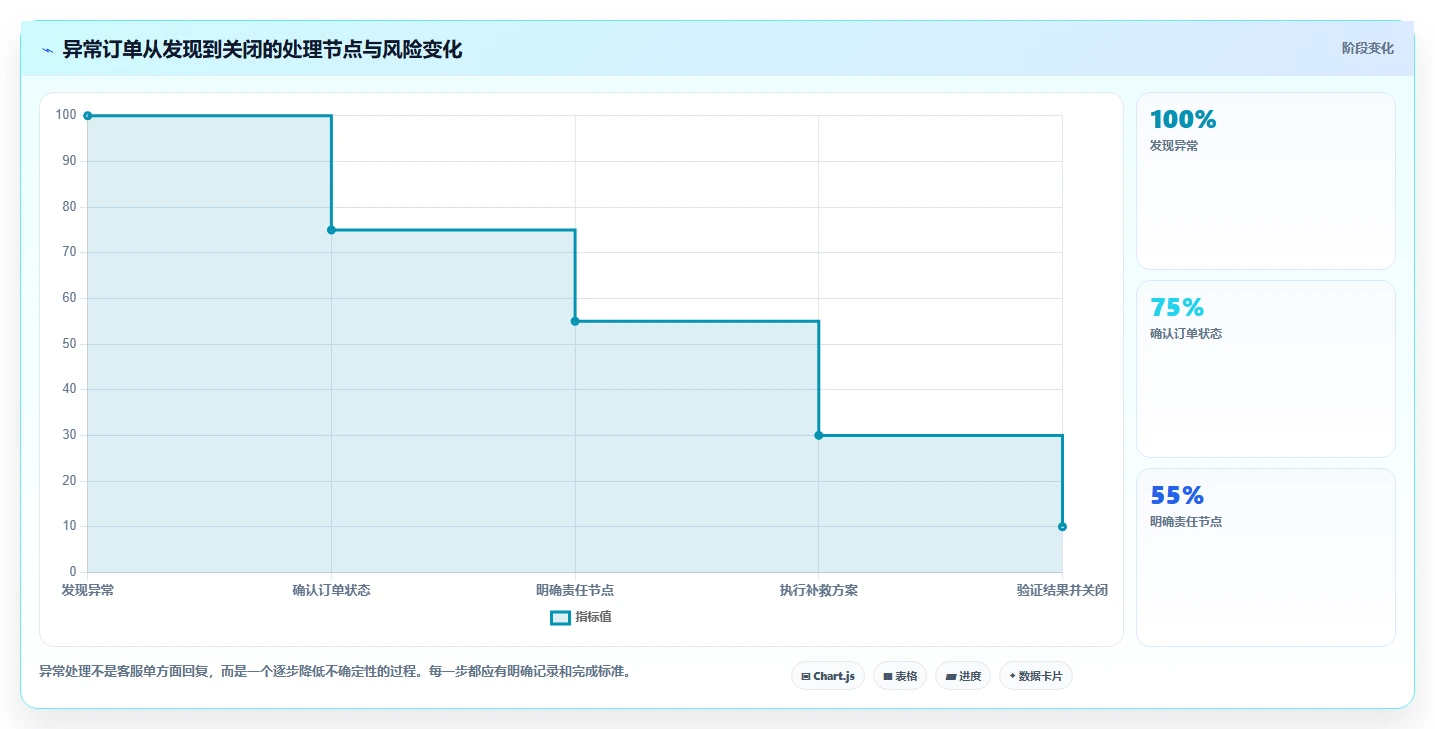Select the 发现异常 data point at 100

point(88,116)
